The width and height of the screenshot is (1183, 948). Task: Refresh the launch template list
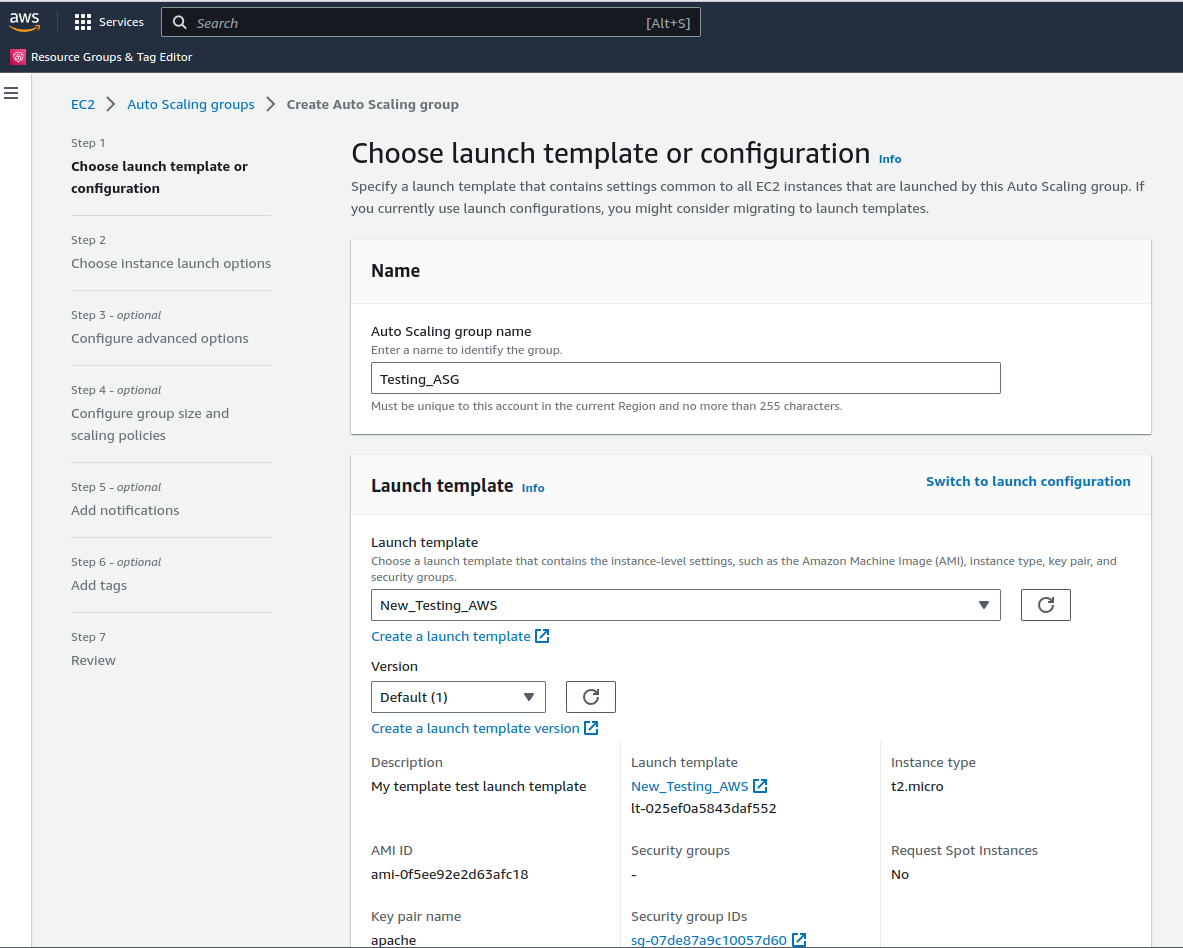pyautogui.click(x=1045, y=605)
